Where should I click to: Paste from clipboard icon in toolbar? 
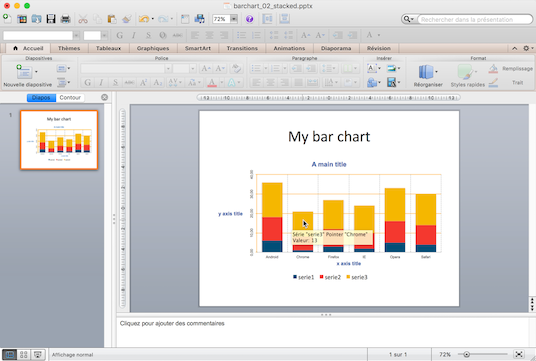112,19
